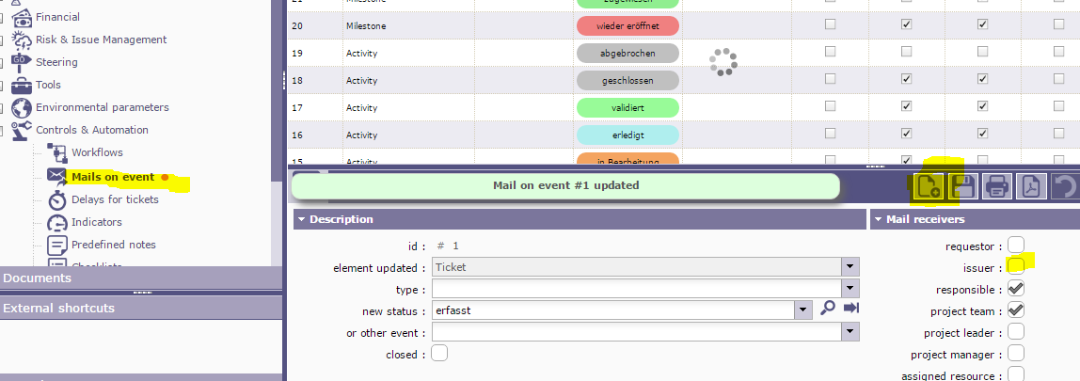This screenshot has width=1080, height=381.
Task: Click the Risk & Issue Management icon
Action: pyautogui.click(x=22, y=39)
